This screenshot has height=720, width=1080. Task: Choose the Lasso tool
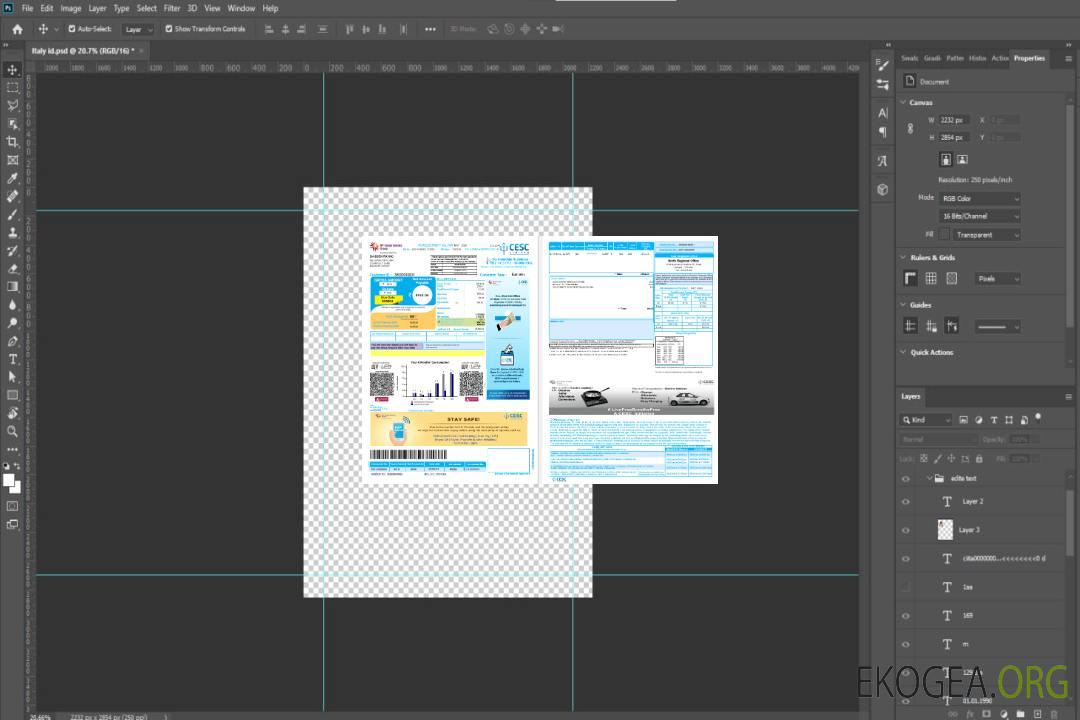pyautogui.click(x=13, y=105)
